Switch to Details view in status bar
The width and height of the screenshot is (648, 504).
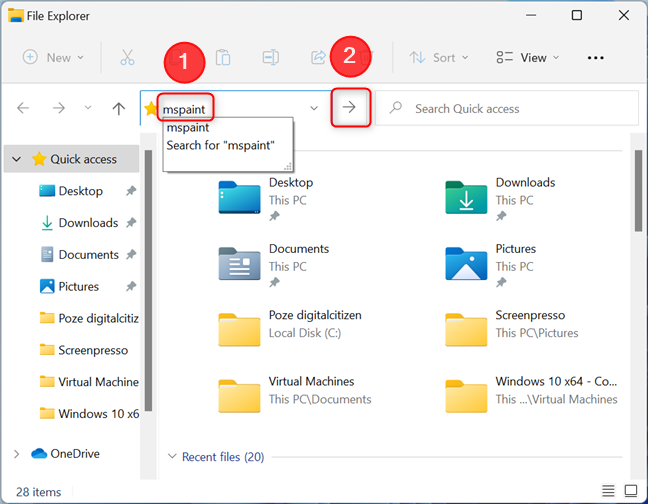[x=608, y=491]
